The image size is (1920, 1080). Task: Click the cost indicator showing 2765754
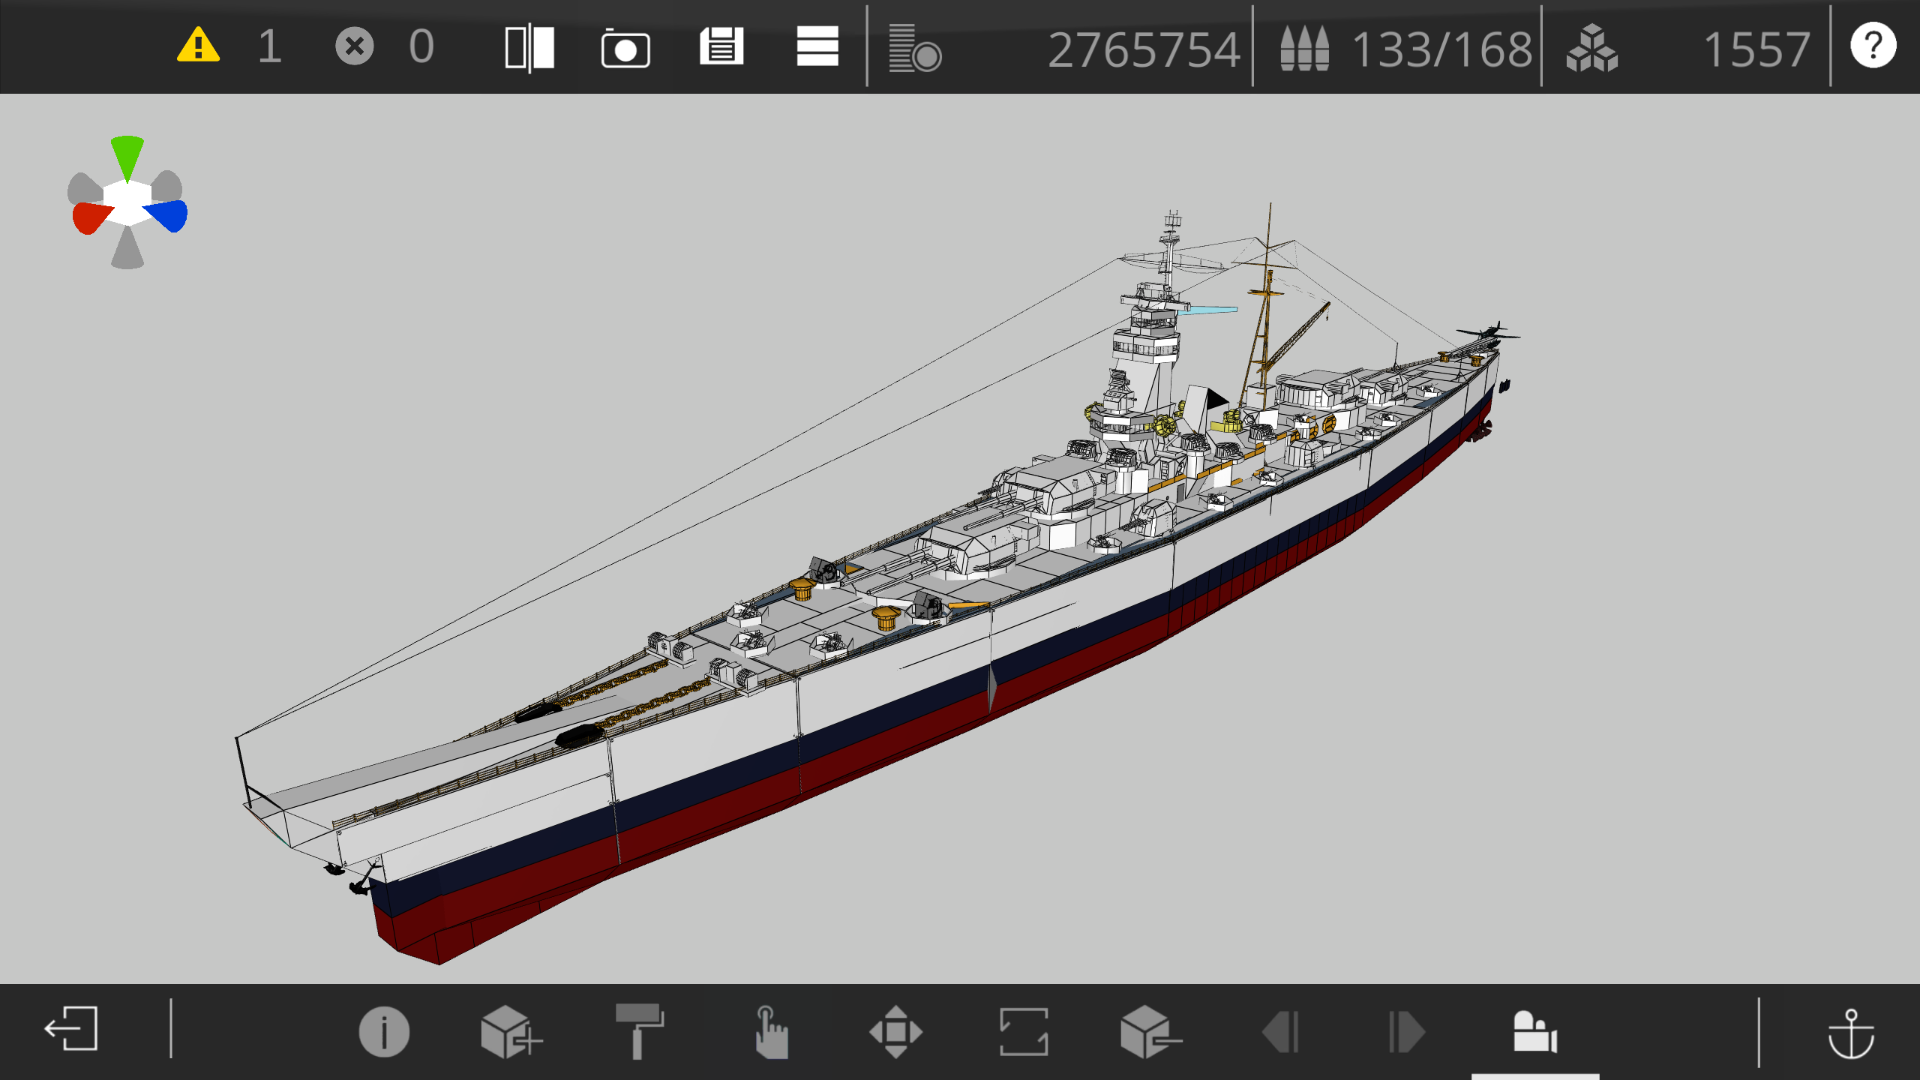point(1143,48)
